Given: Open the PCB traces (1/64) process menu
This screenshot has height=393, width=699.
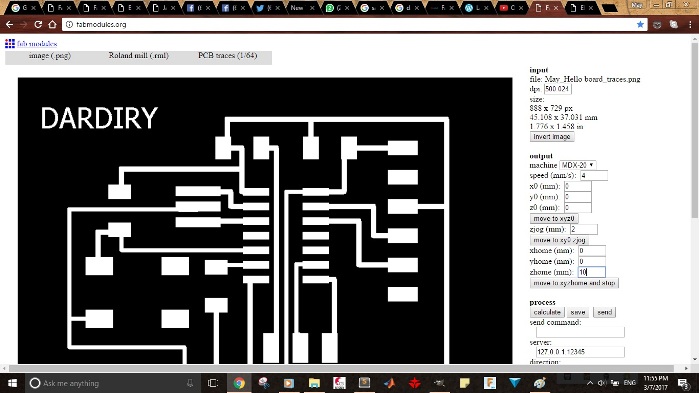Looking at the screenshot, I should pyautogui.click(x=227, y=56).
